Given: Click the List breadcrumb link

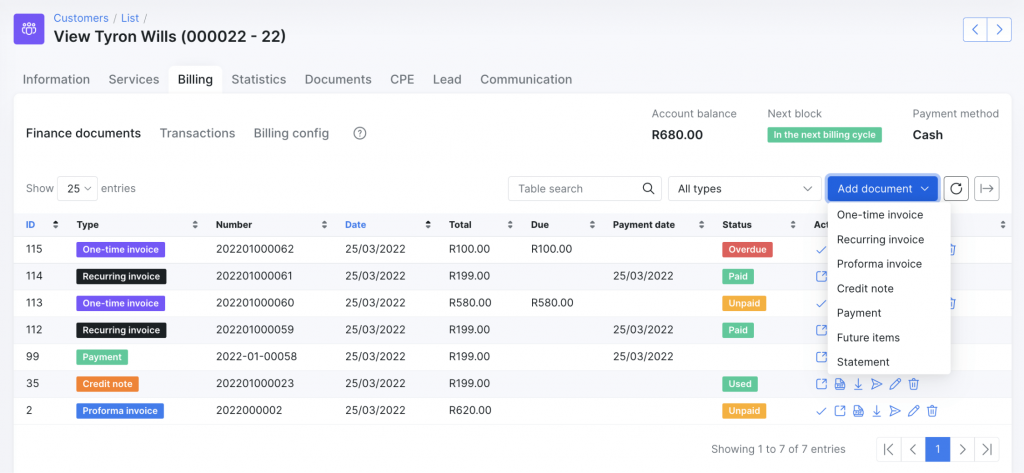Looking at the screenshot, I should [x=130, y=18].
